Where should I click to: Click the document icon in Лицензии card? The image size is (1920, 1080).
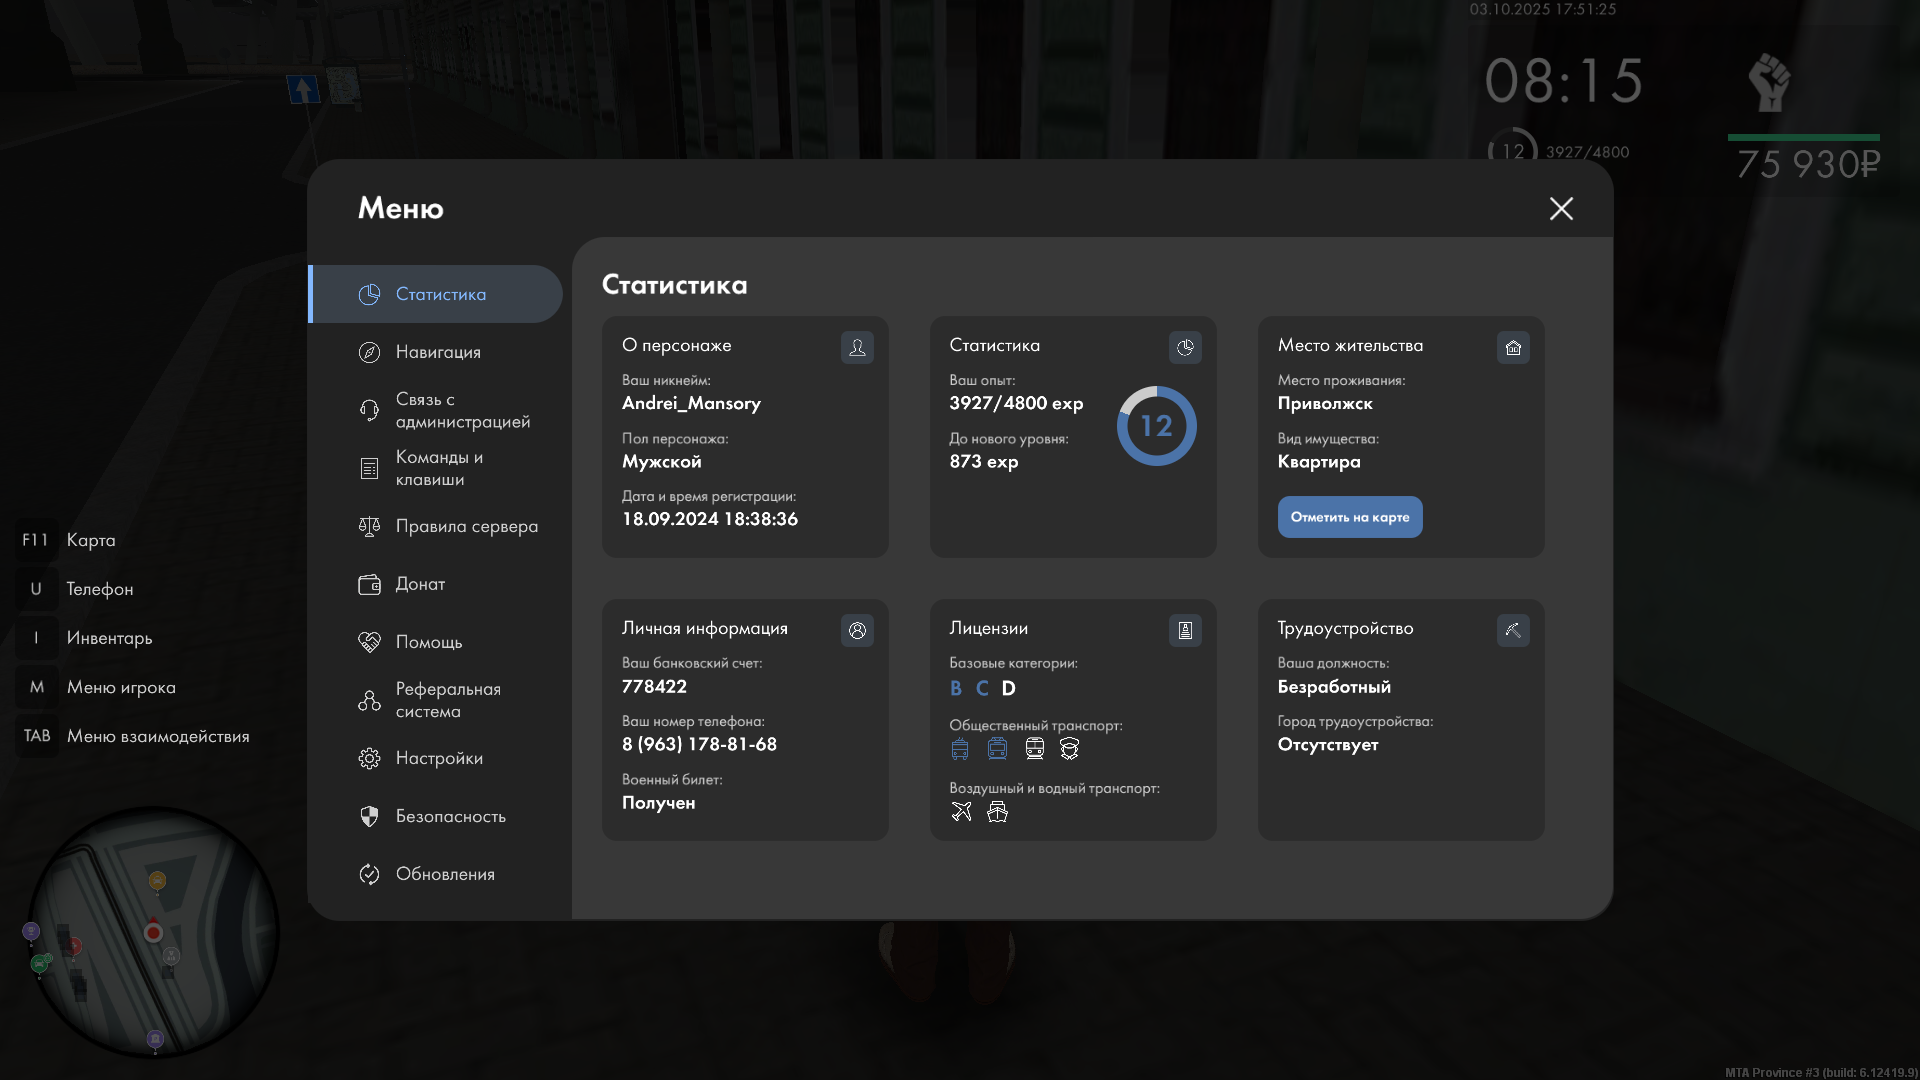click(1185, 630)
